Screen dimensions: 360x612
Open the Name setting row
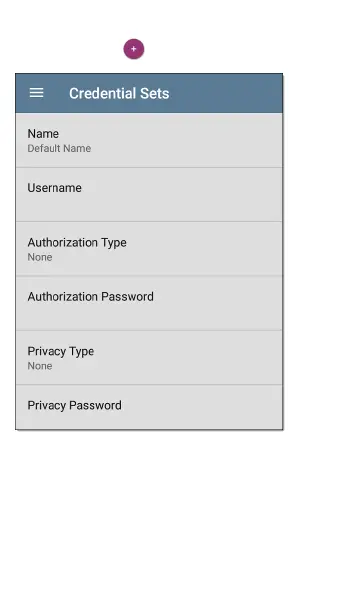pyautogui.click(x=149, y=141)
